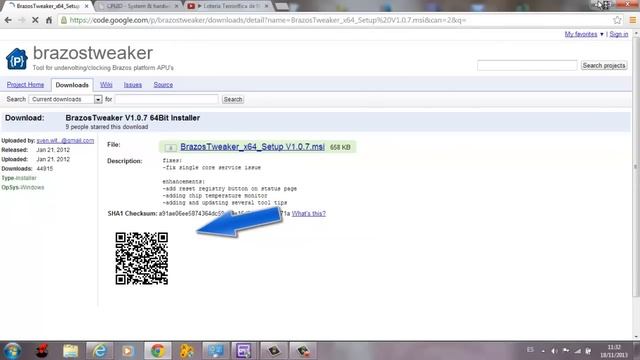Click the Search projects button
This screenshot has width=640, height=360.
(x=604, y=65)
